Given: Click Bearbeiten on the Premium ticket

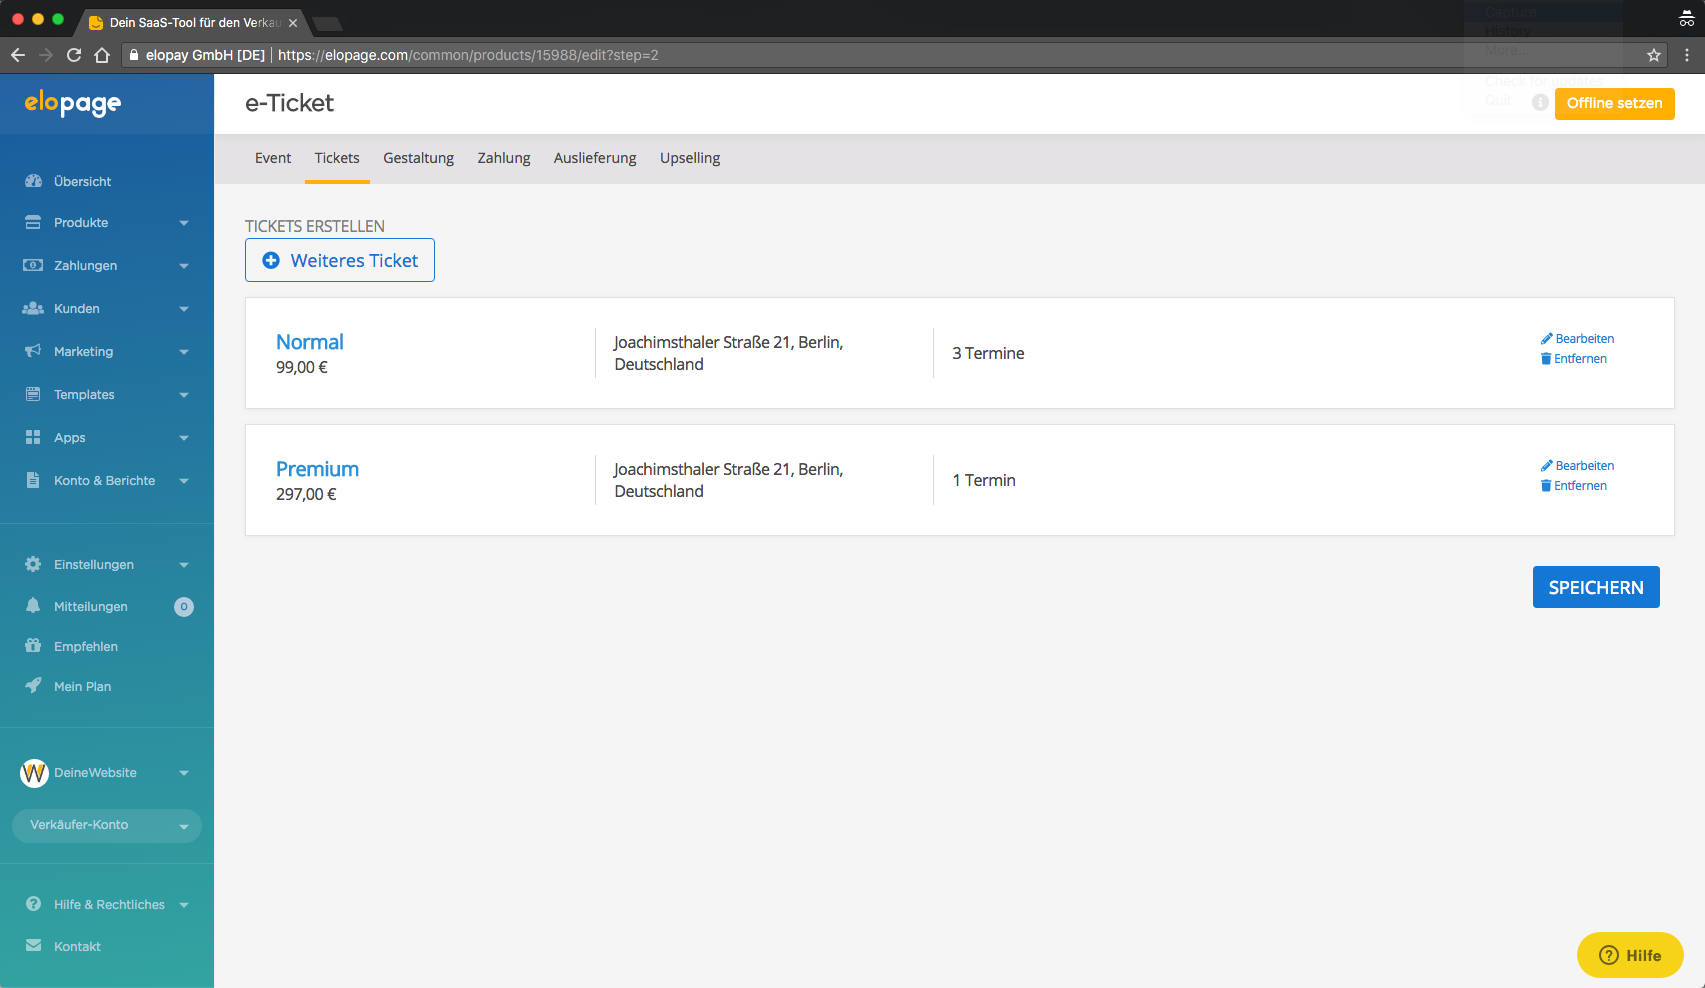Looking at the screenshot, I should pos(1578,465).
